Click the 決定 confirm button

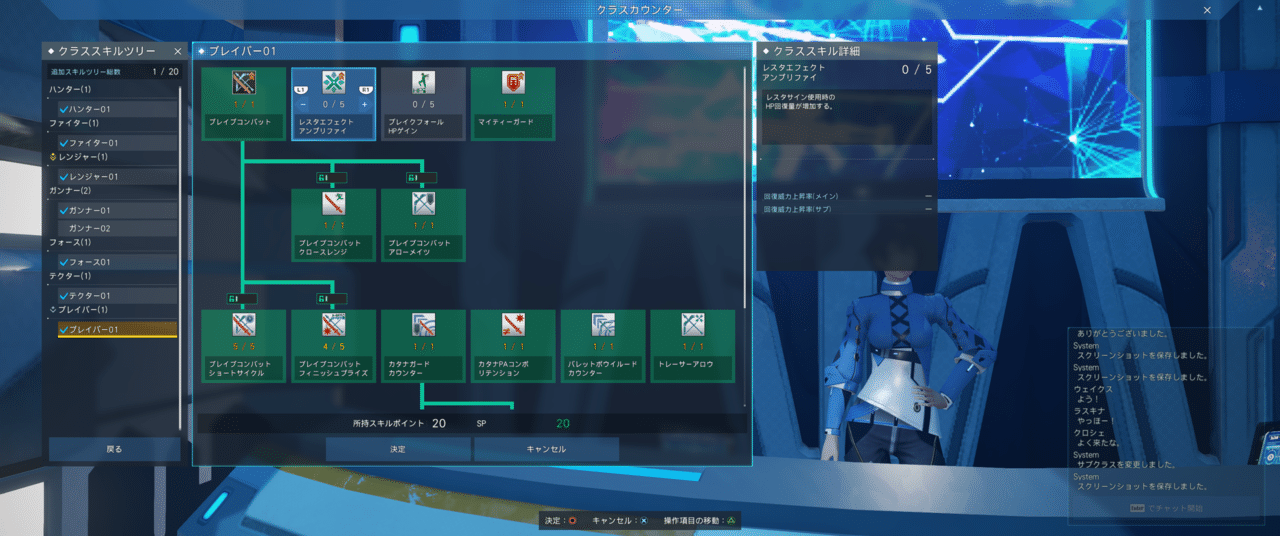coord(398,449)
